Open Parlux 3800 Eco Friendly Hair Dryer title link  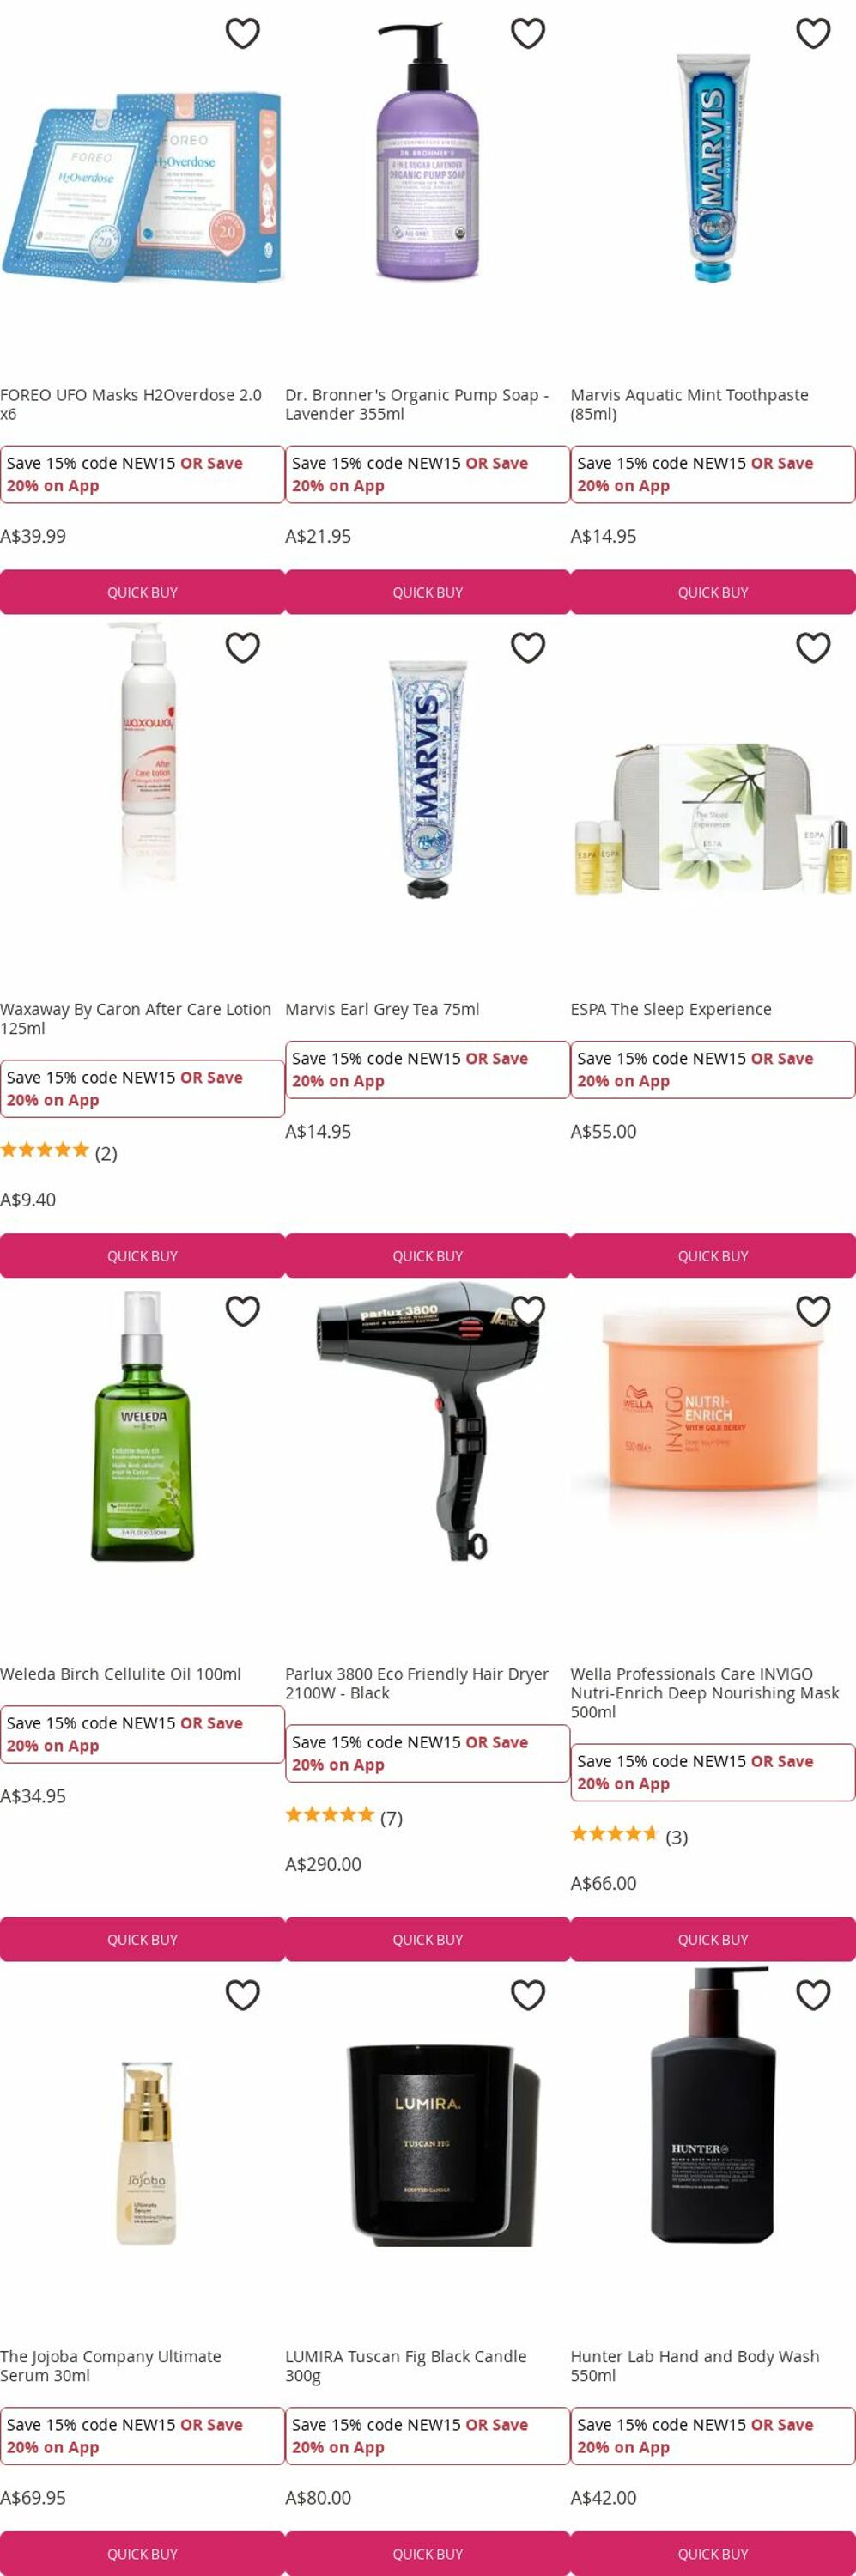(417, 1683)
